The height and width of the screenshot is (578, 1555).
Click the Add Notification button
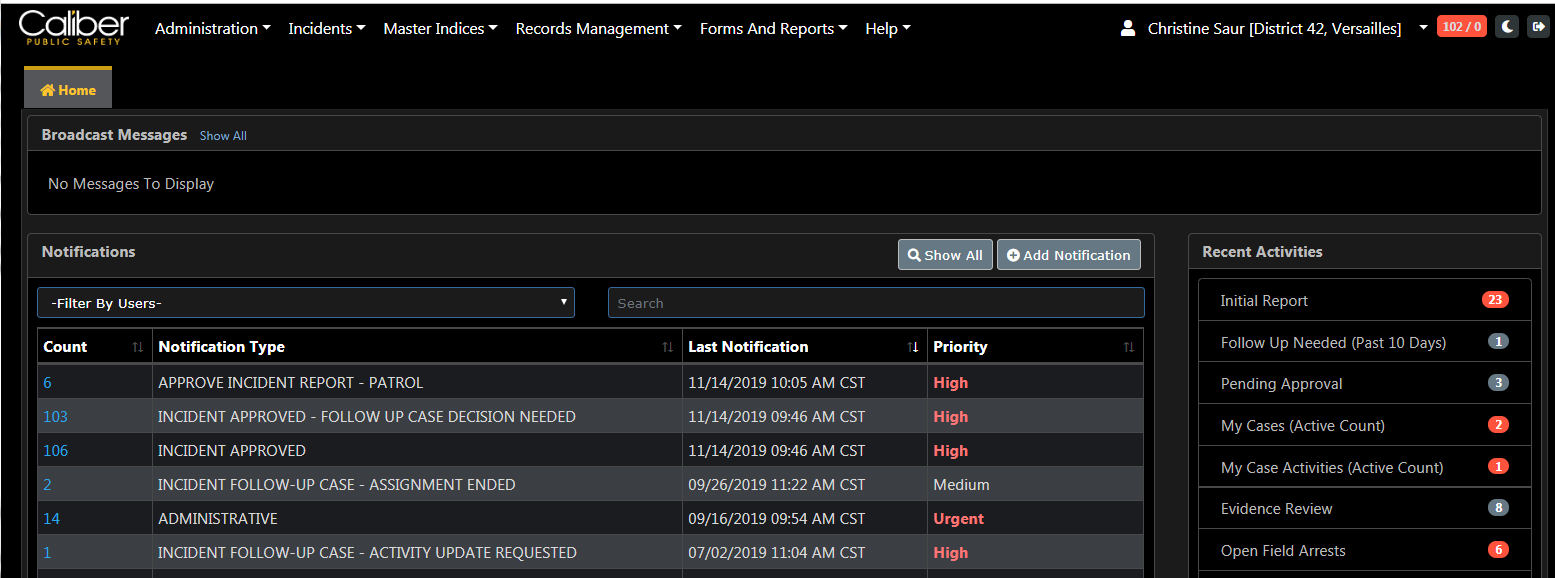coord(1068,255)
